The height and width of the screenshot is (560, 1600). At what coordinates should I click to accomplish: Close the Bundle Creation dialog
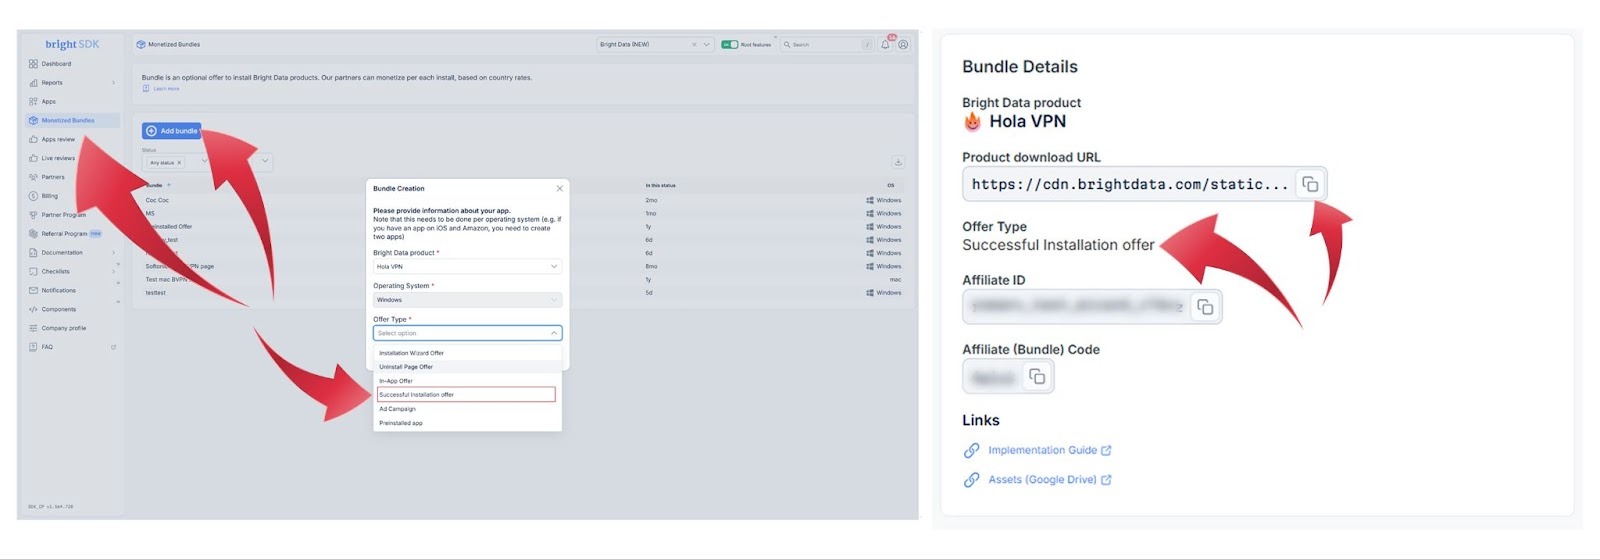coord(559,188)
